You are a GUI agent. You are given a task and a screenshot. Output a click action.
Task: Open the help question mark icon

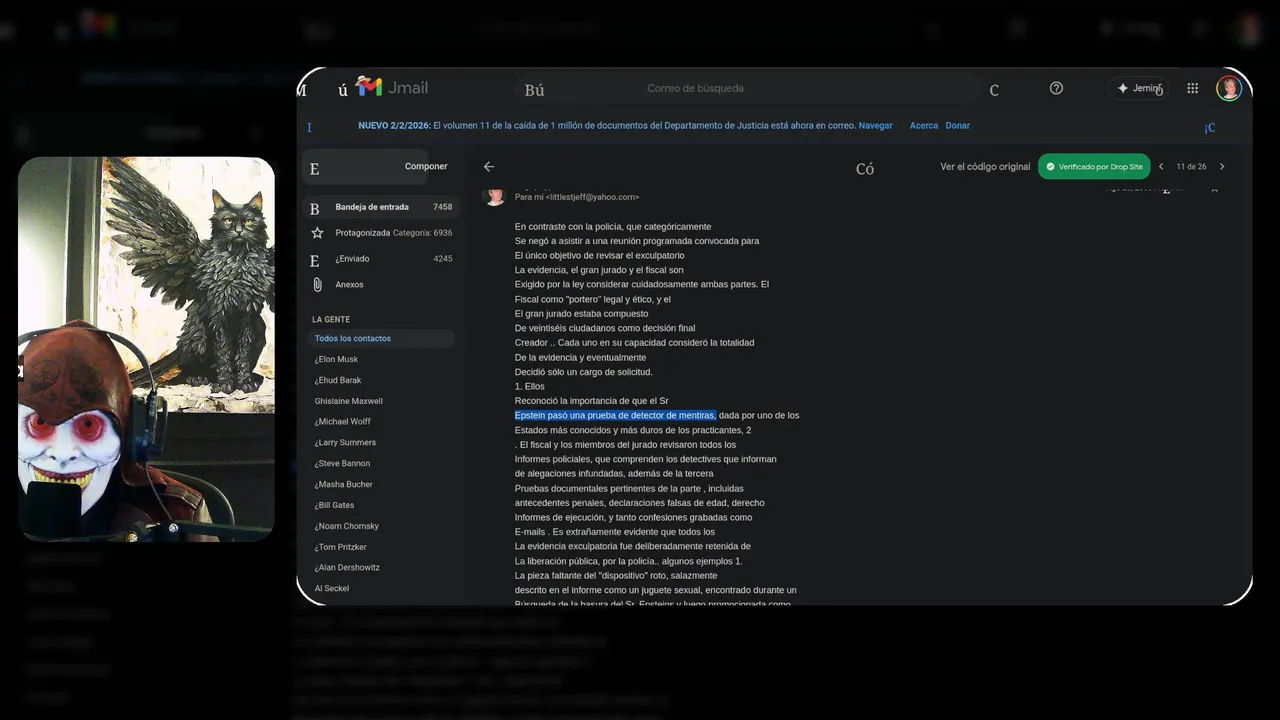pyautogui.click(x=1056, y=88)
